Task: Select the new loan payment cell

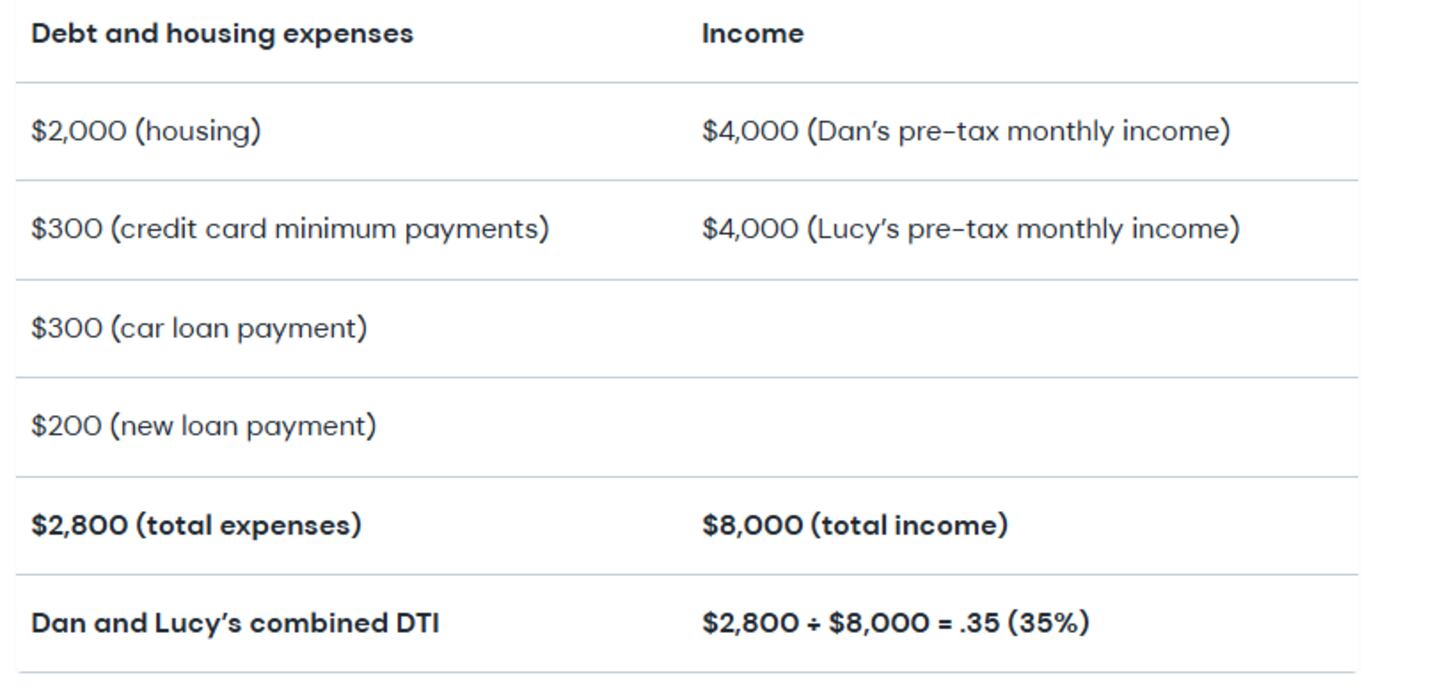Action: [204, 426]
